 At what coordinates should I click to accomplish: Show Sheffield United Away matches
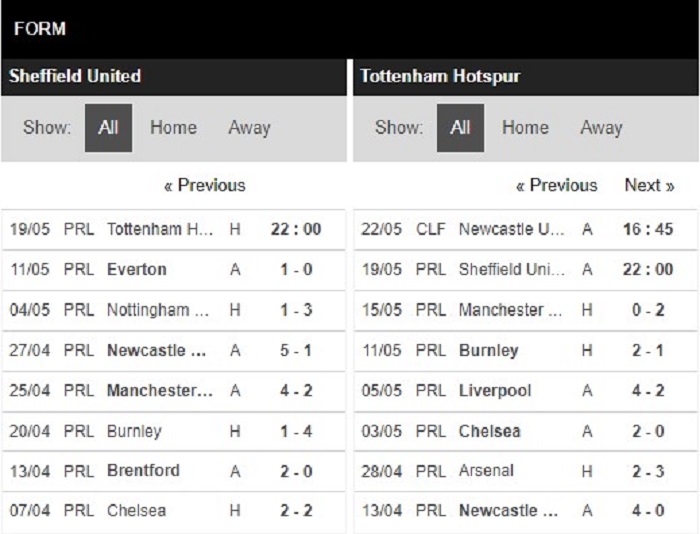[249, 128]
